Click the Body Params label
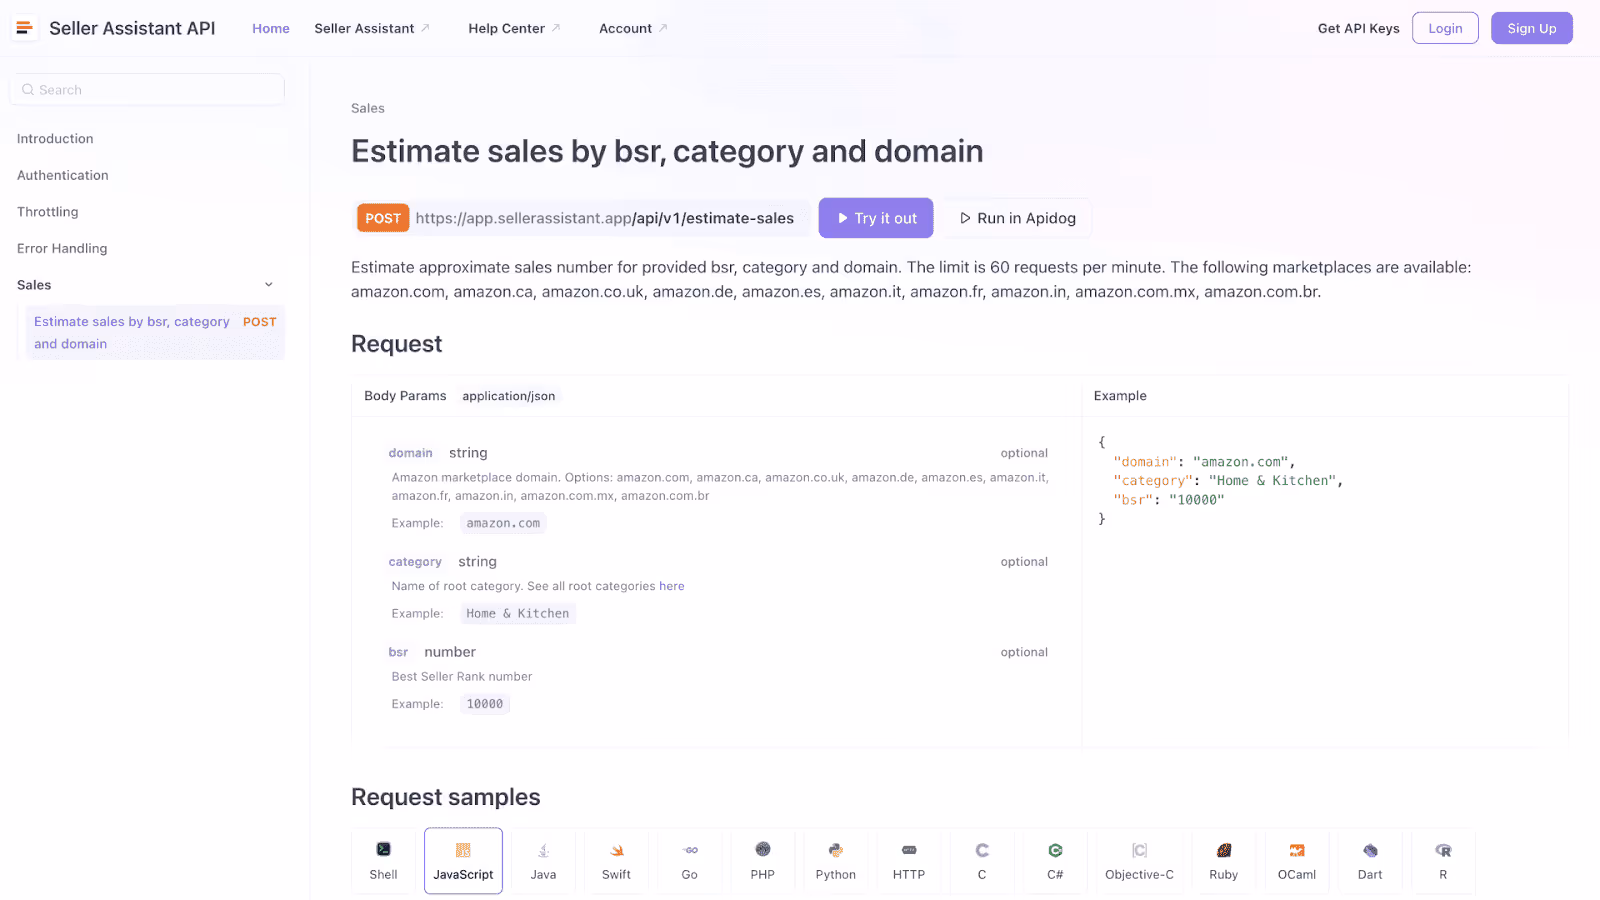The width and height of the screenshot is (1600, 900). pyautogui.click(x=405, y=396)
